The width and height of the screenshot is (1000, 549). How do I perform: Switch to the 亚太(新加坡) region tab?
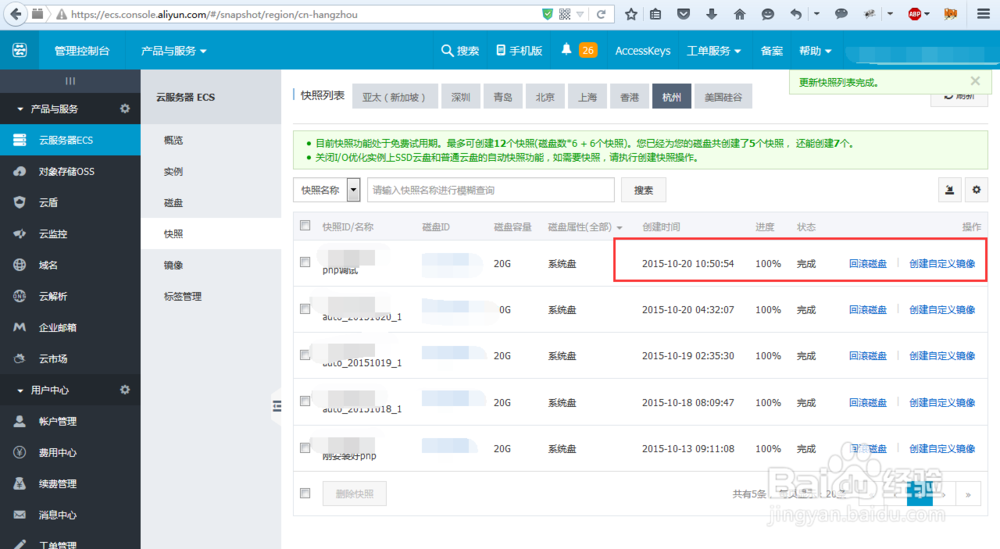(x=395, y=97)
